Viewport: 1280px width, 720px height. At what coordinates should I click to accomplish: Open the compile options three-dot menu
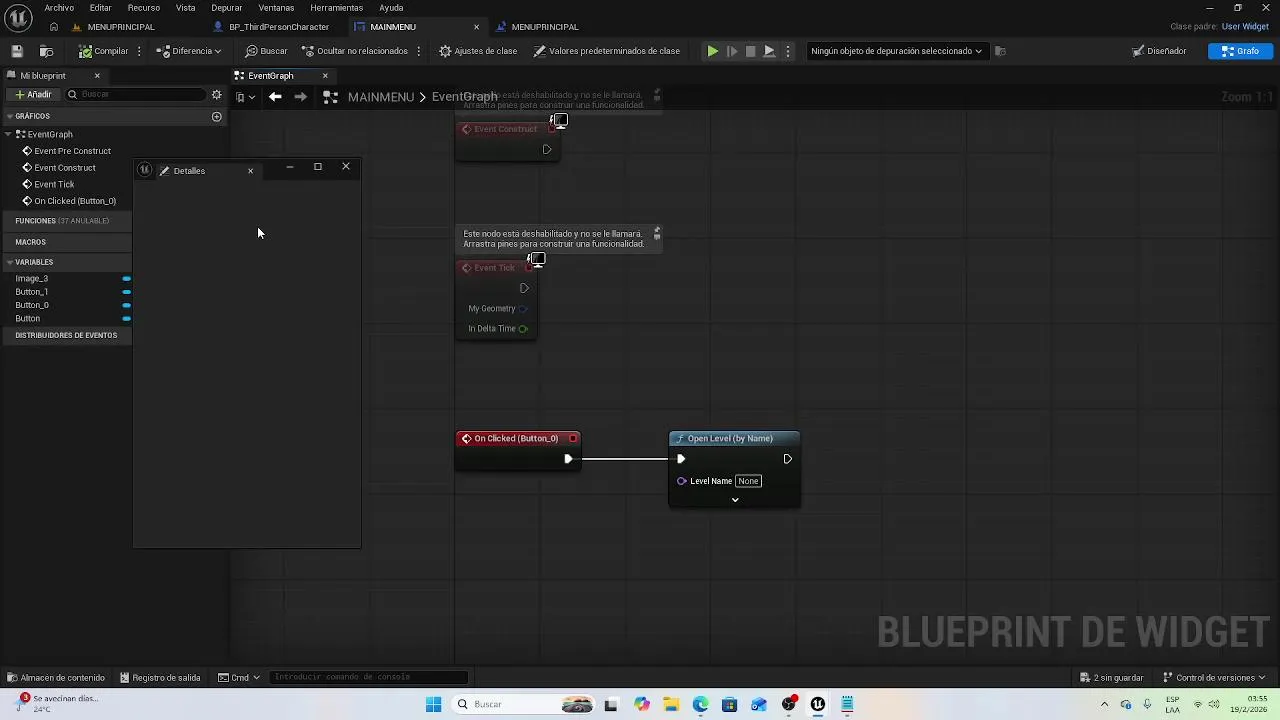click(139, 51)
